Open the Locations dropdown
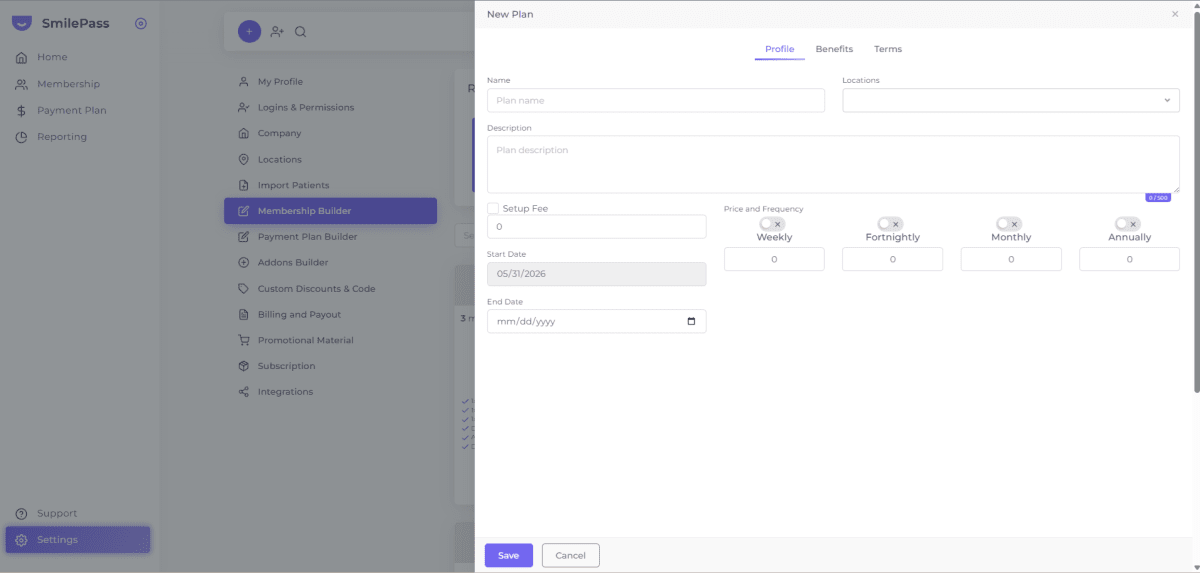The height and width of the screenshot is (573, 1200). pyautogui.click(x=1011, y=100)
